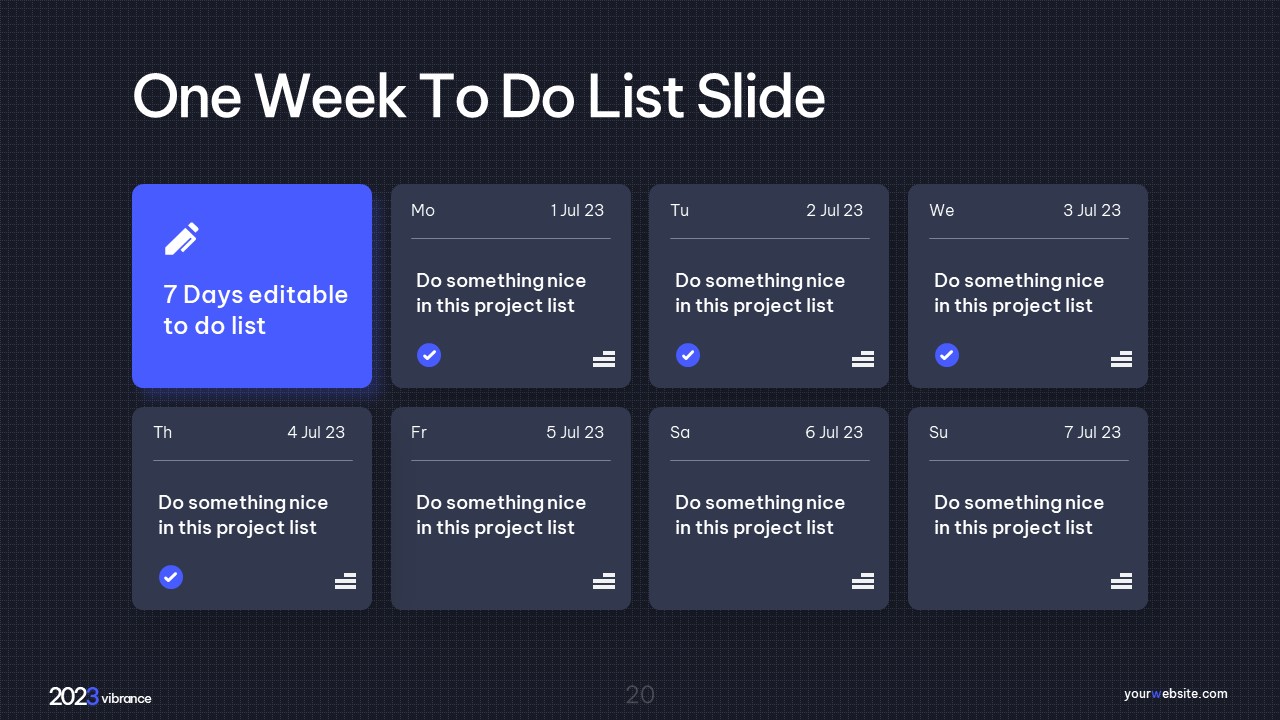1280x720 pixels.
Task: Select the '7 Days editable to do list' text
Action: [255, 310]
